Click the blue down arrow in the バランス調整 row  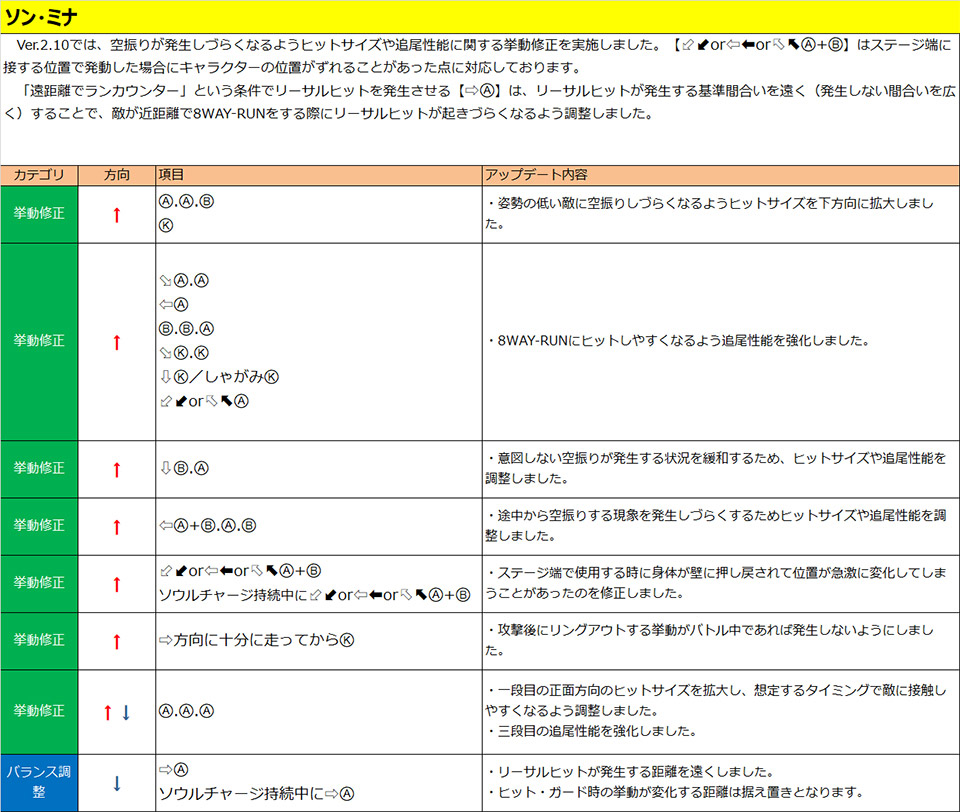pyautogui.click(x=116, y=783)
